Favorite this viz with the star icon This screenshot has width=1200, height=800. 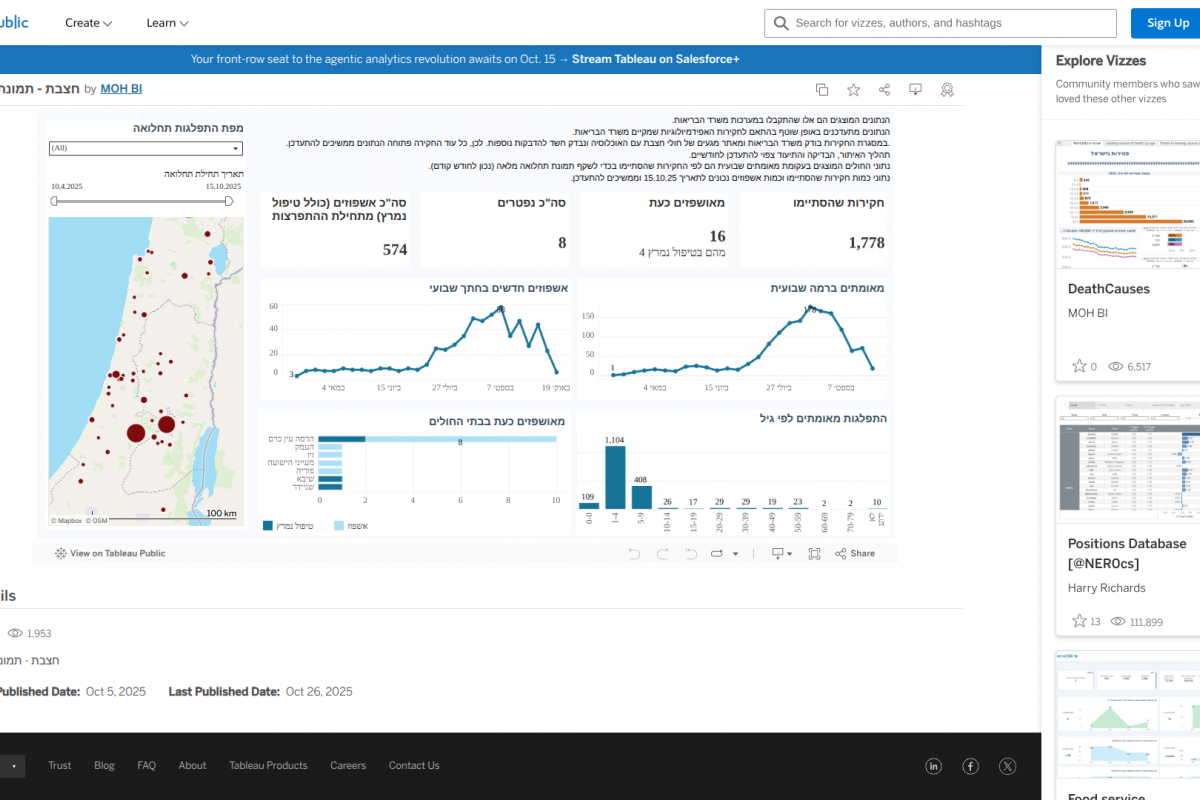(x=853, y=89)
